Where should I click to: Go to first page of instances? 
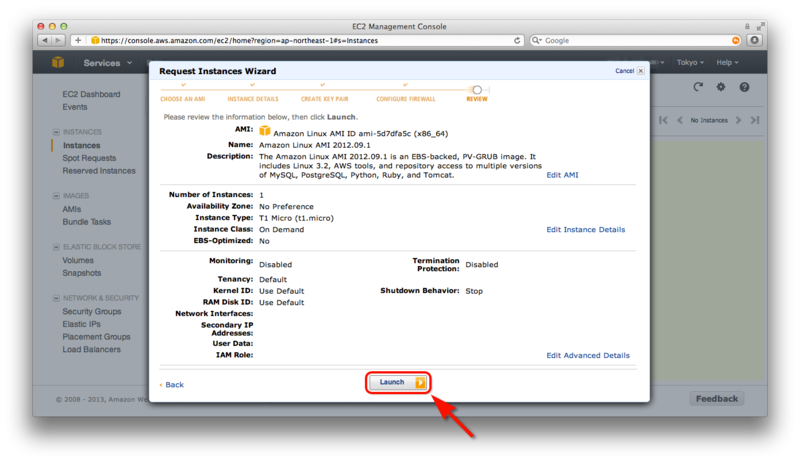click(663, 120)
